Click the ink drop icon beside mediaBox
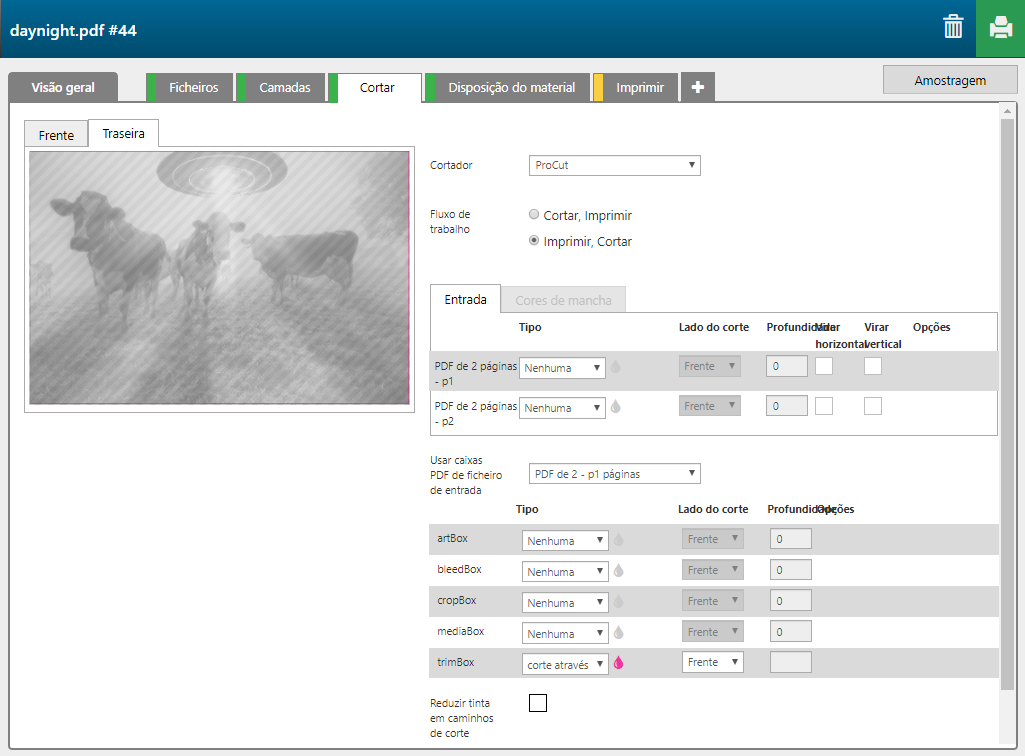 618,633
